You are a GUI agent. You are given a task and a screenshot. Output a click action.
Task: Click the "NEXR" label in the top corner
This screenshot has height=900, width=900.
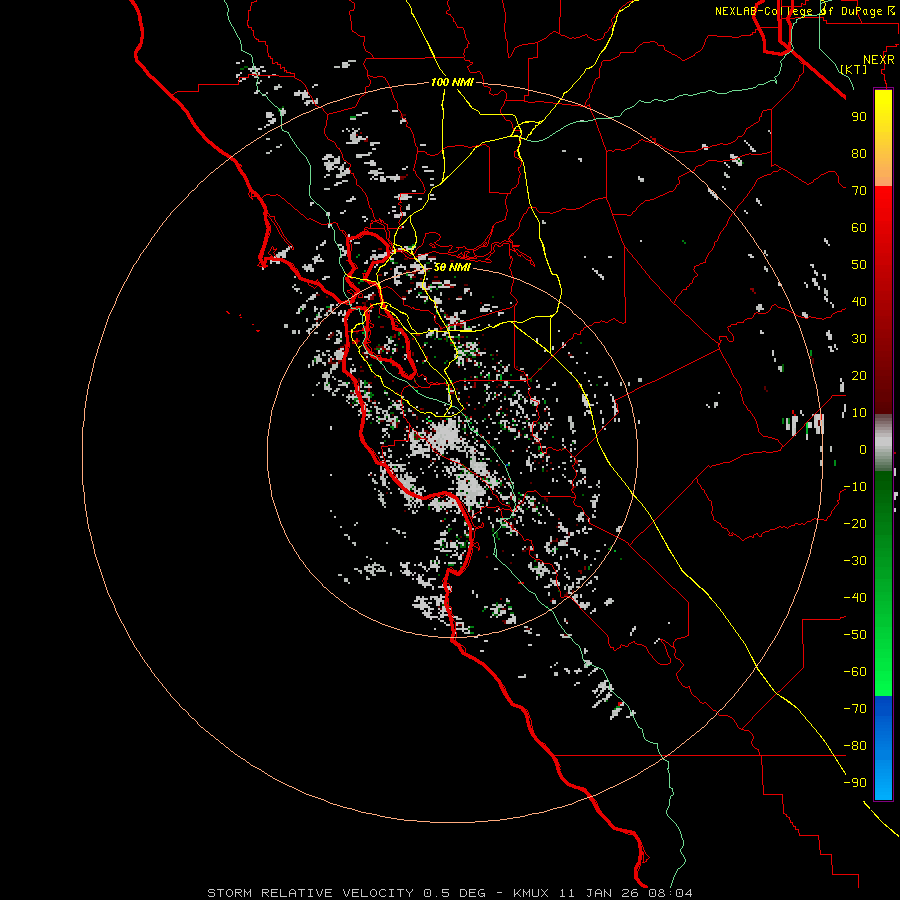coord(879,60)
